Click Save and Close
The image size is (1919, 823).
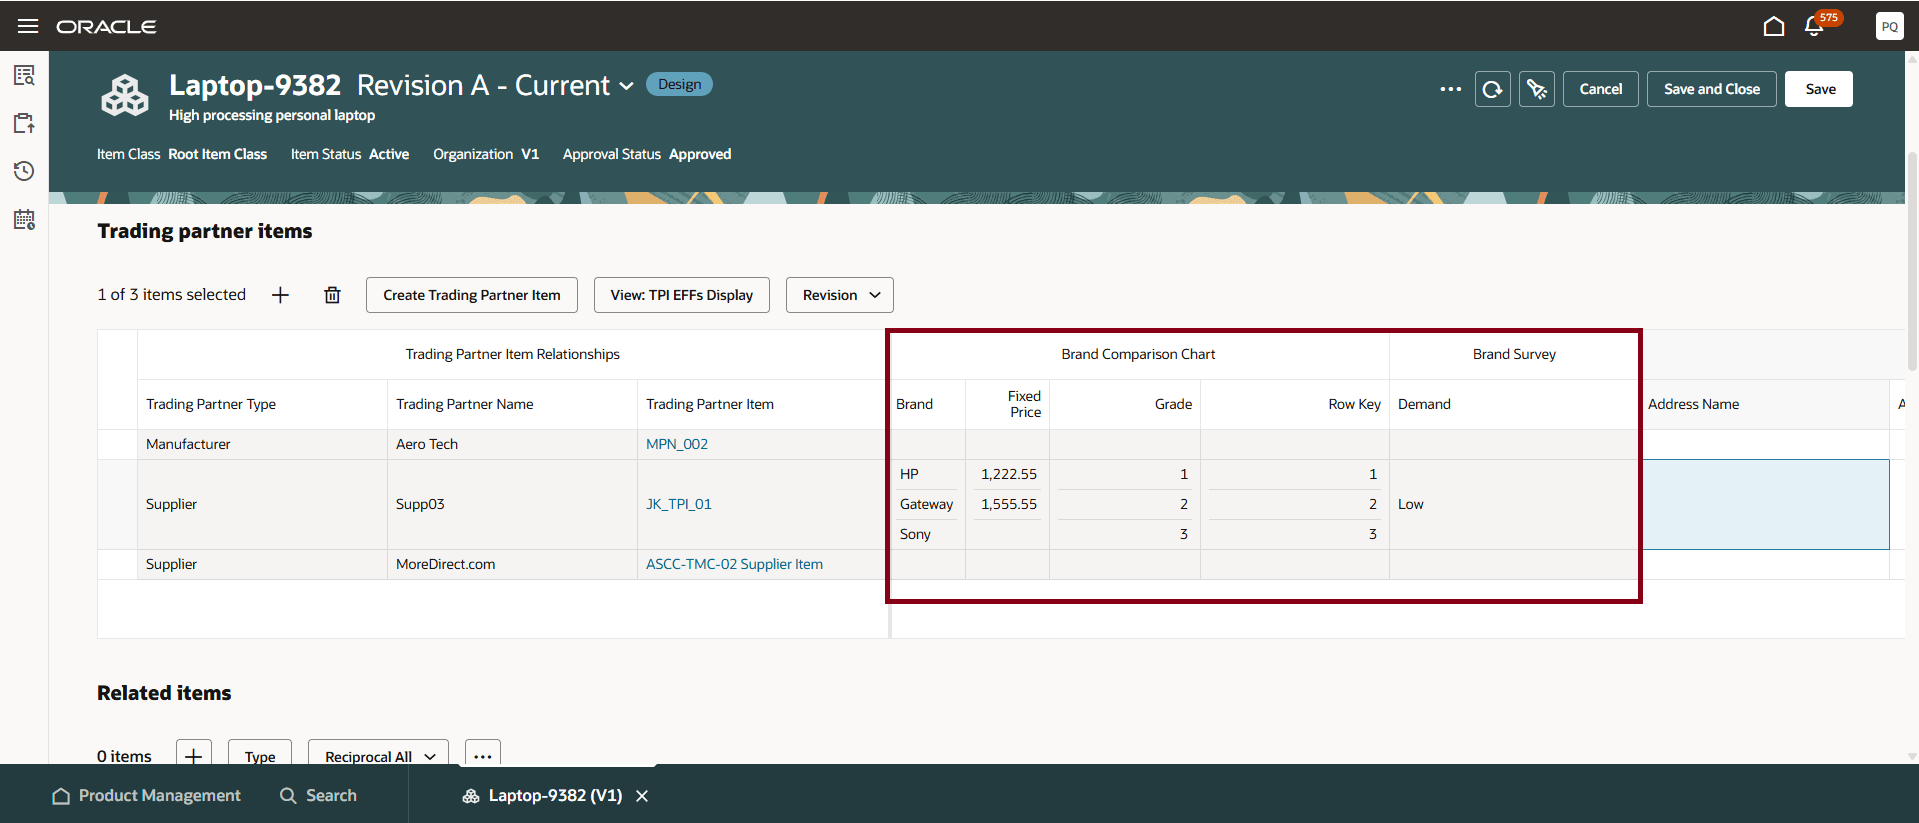[1712, 89]
